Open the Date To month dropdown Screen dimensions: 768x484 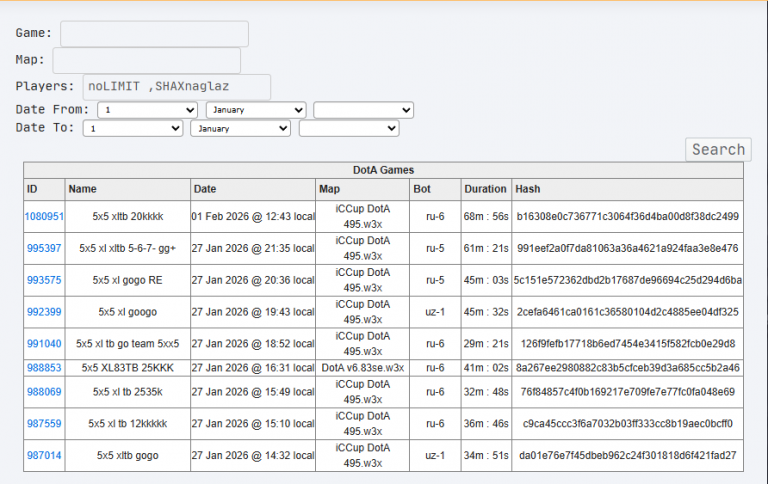pos(240,128)
